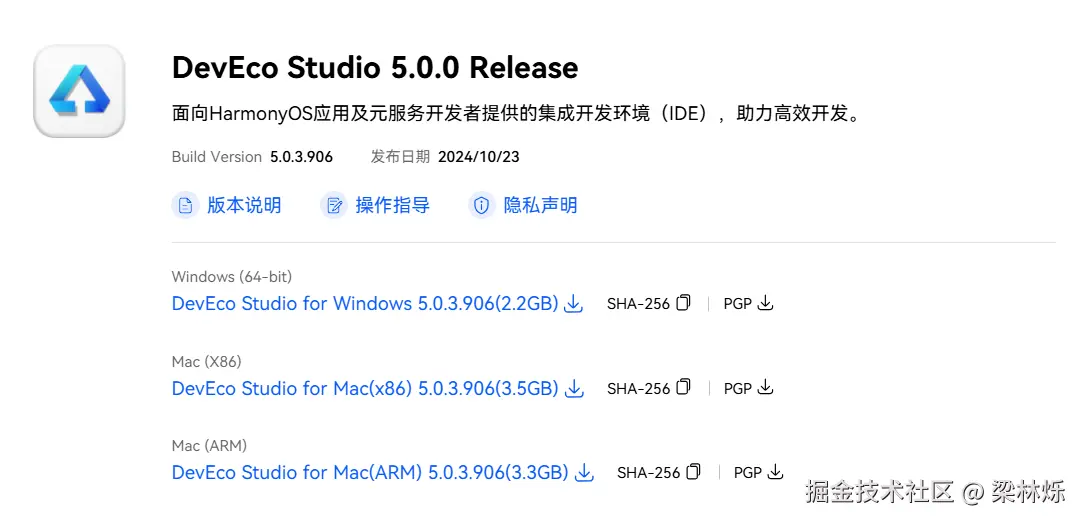Click download icon for Mac(ARM) installer
The width and height of the screenshot is (1082, 522).
coord(584,473)
